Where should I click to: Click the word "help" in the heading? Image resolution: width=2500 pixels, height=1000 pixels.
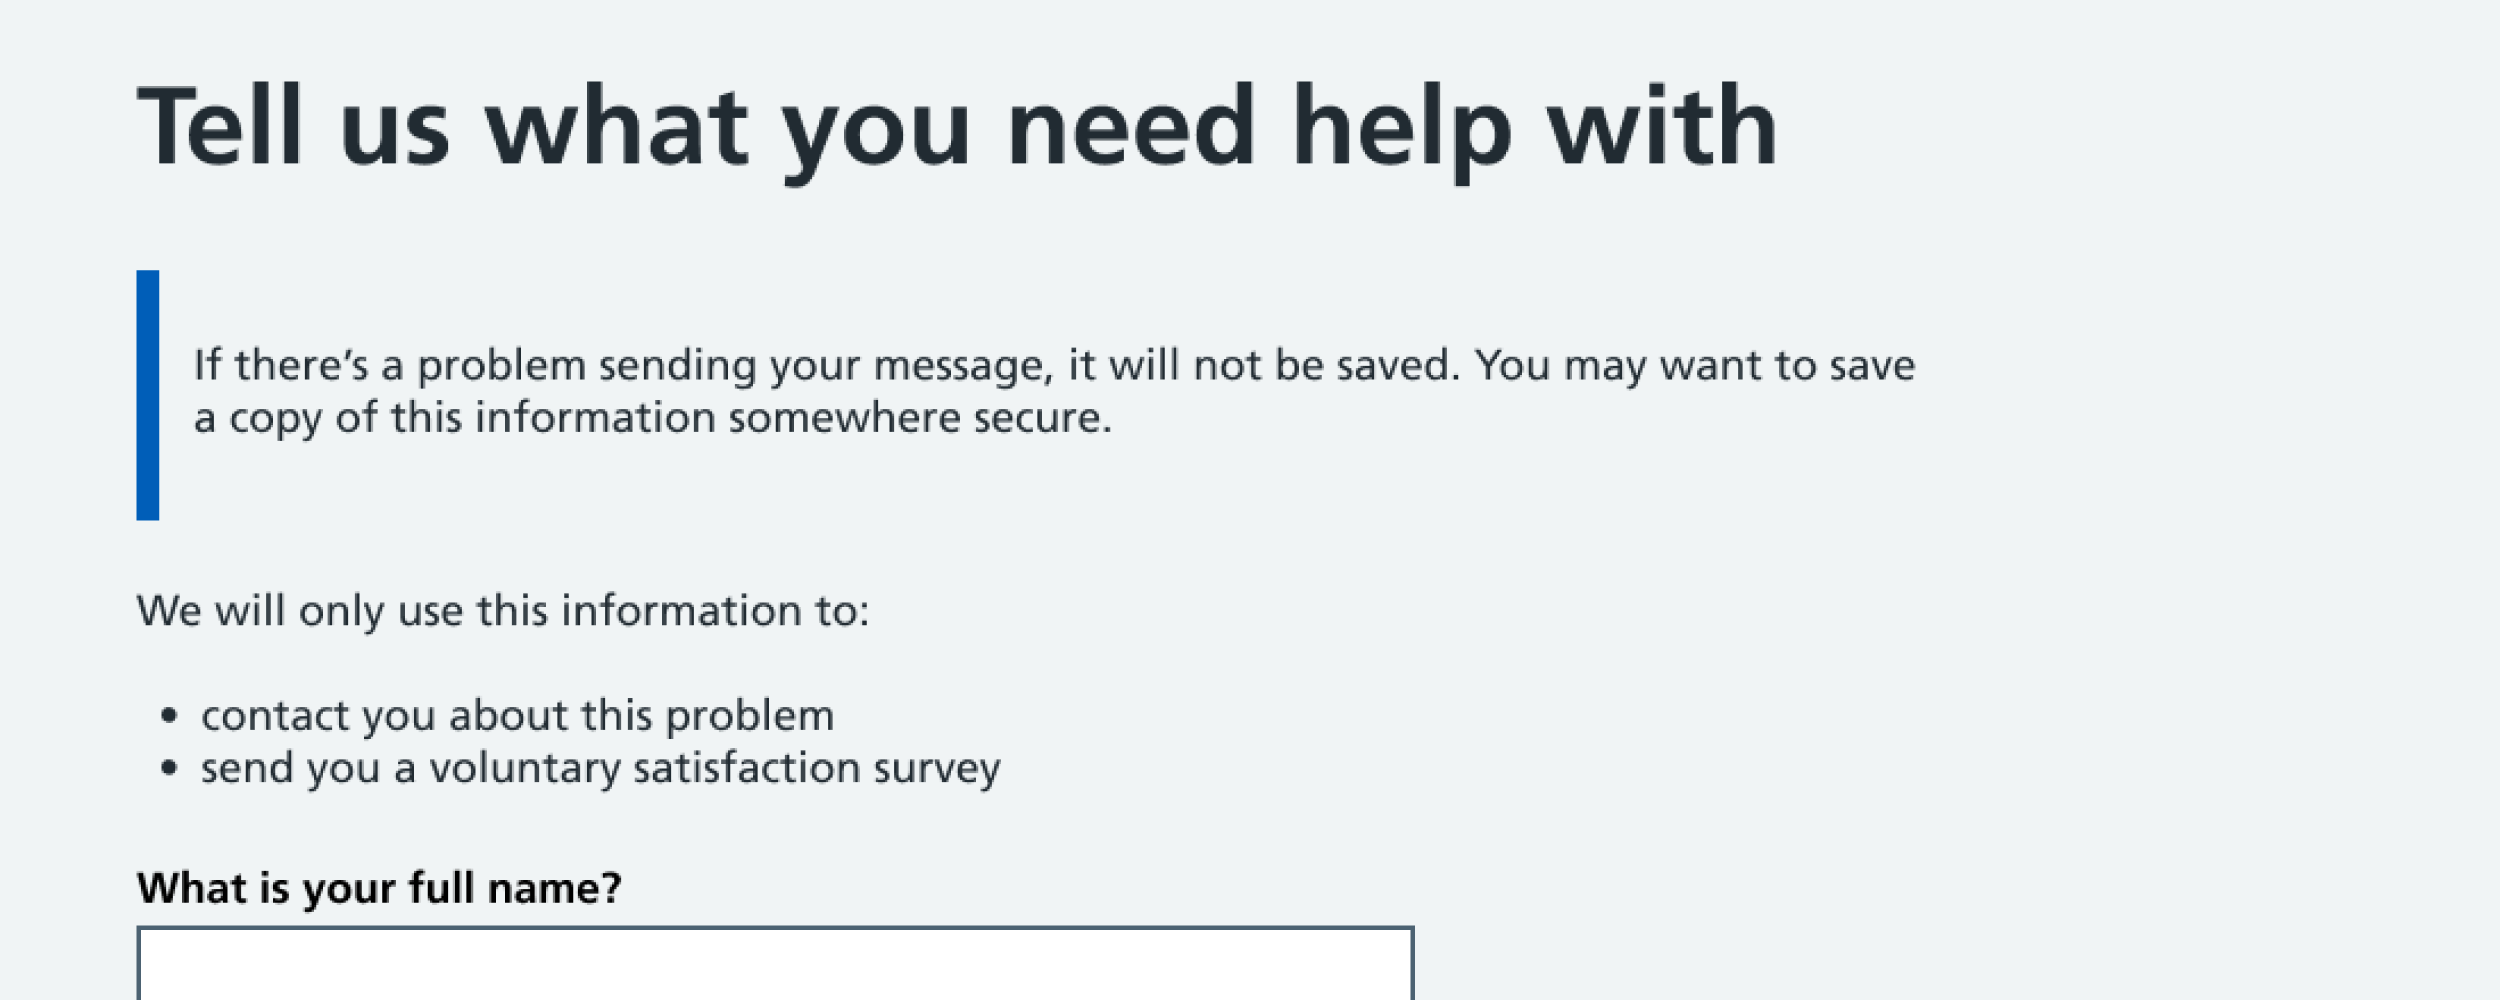pyautogui.click(x=1401, y=127)
